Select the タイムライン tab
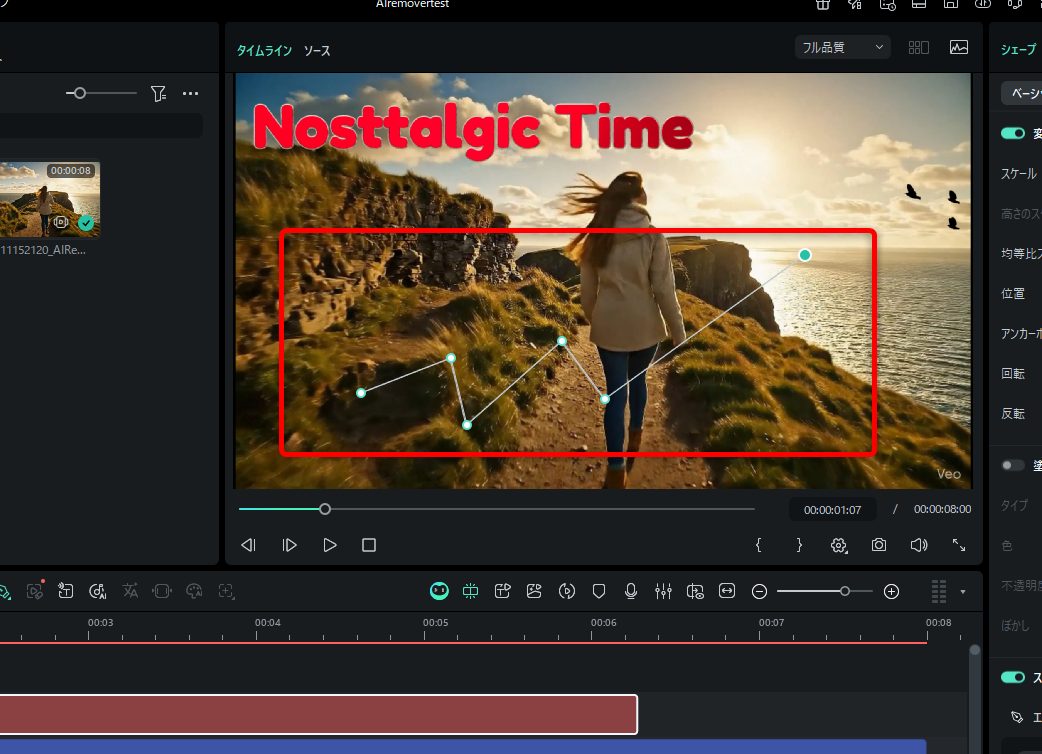Viewport: 1042px width, 754px height. [264, 50]
